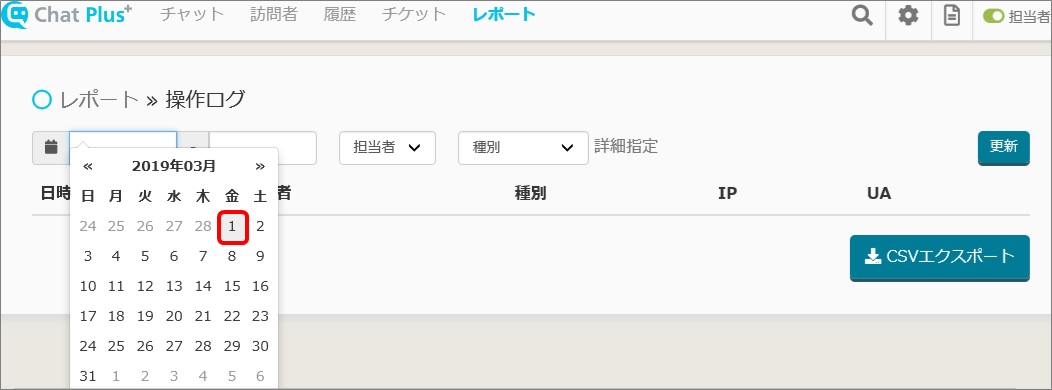Open the document page icon
Image resolution: width=1052 pixels, height=390 pixels.
click(x=951, y=15)
